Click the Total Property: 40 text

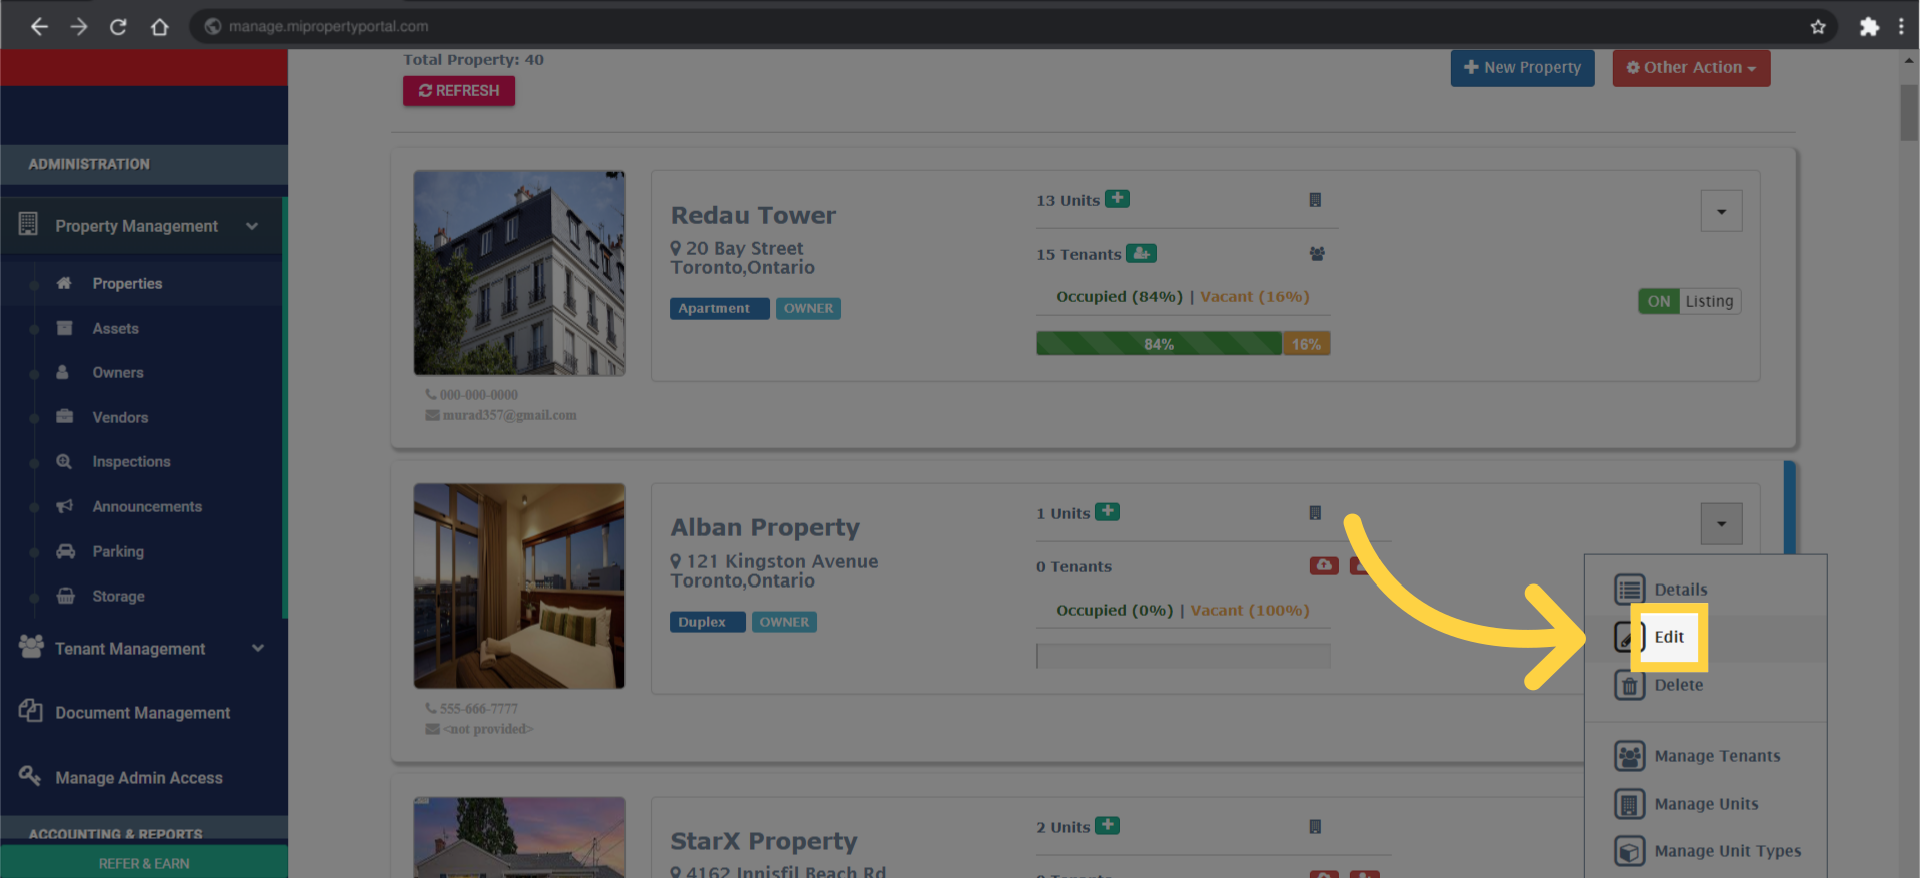[473, 60]
